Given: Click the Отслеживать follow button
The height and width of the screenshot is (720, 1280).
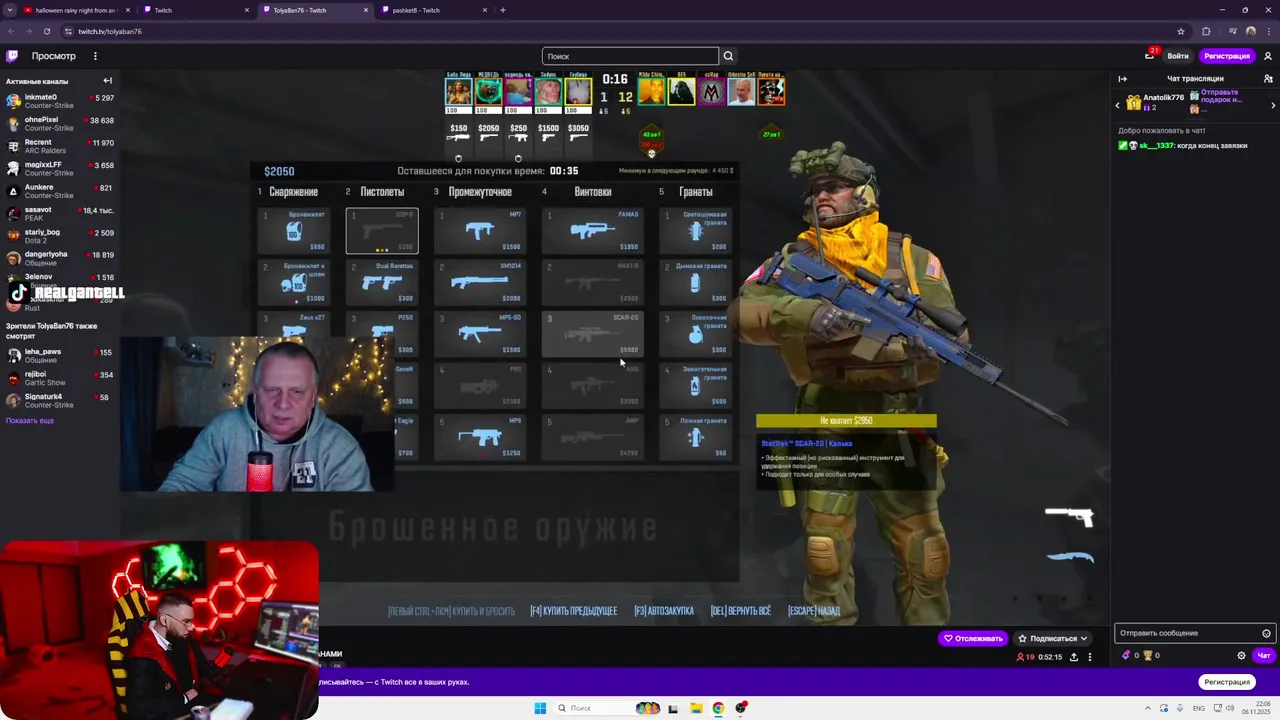Looking at the screenshot, I should pos(974,638).
